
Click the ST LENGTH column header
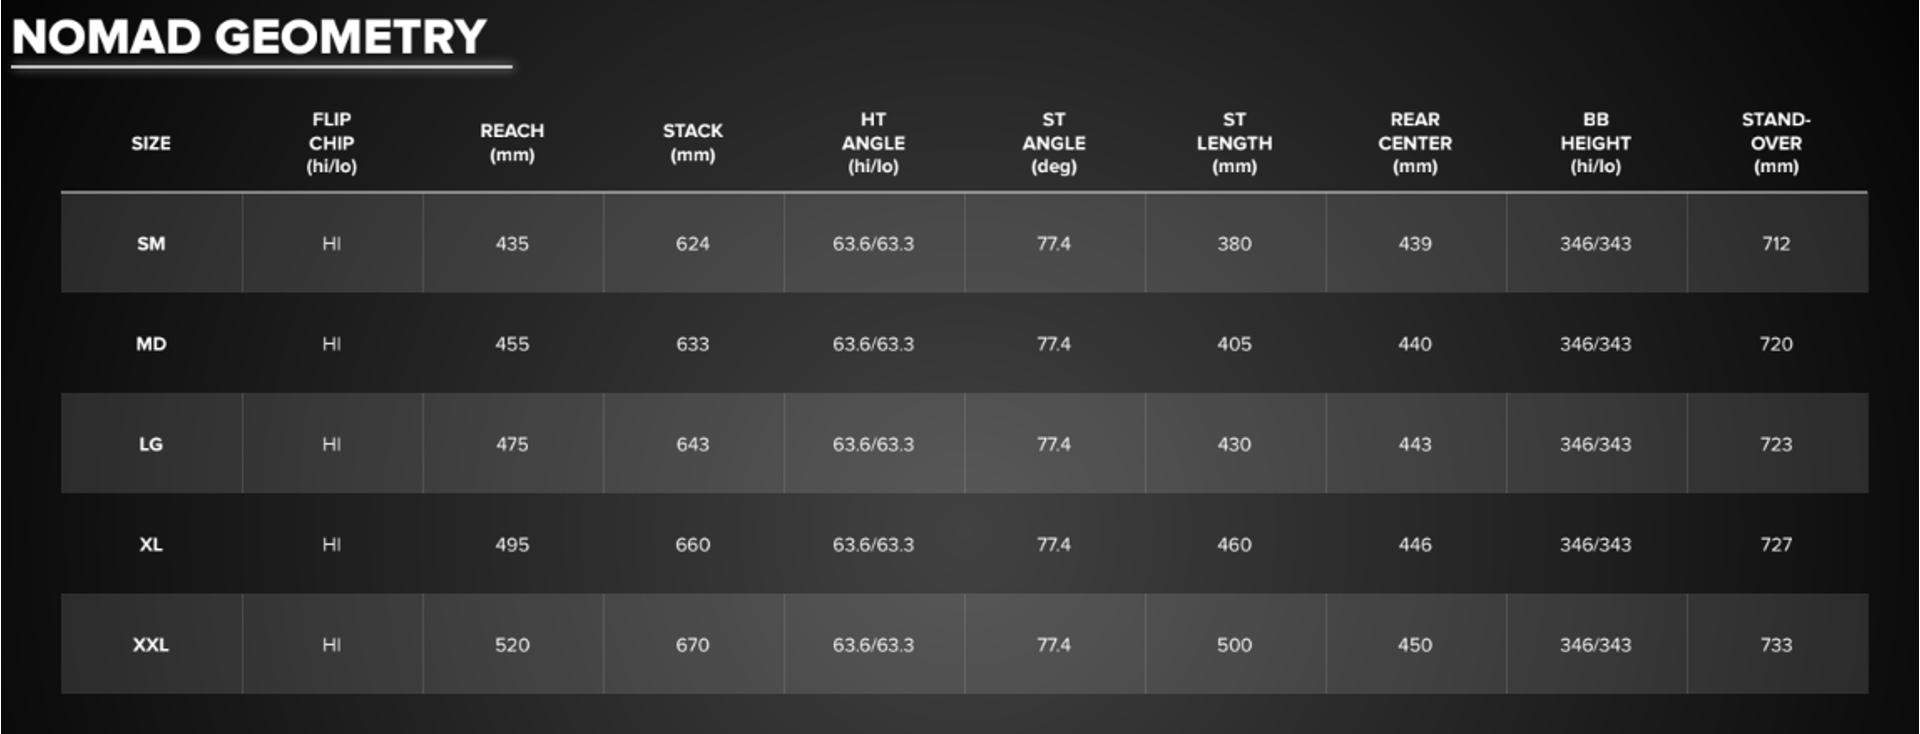(1234, 143)
